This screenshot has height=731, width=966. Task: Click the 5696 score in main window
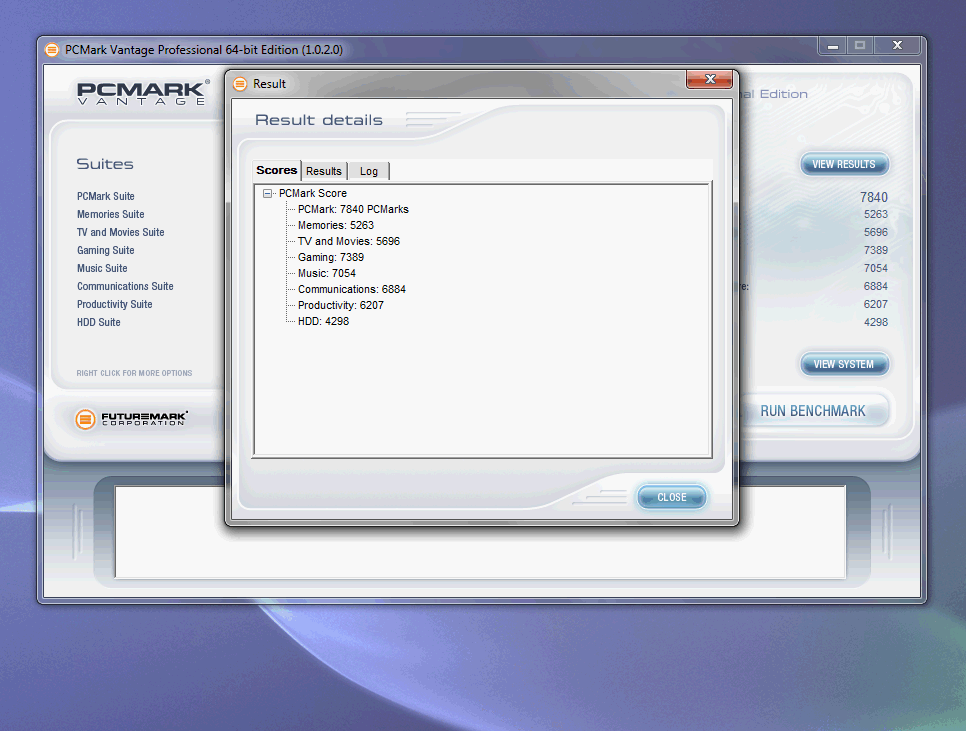click(x=875, y=232)
